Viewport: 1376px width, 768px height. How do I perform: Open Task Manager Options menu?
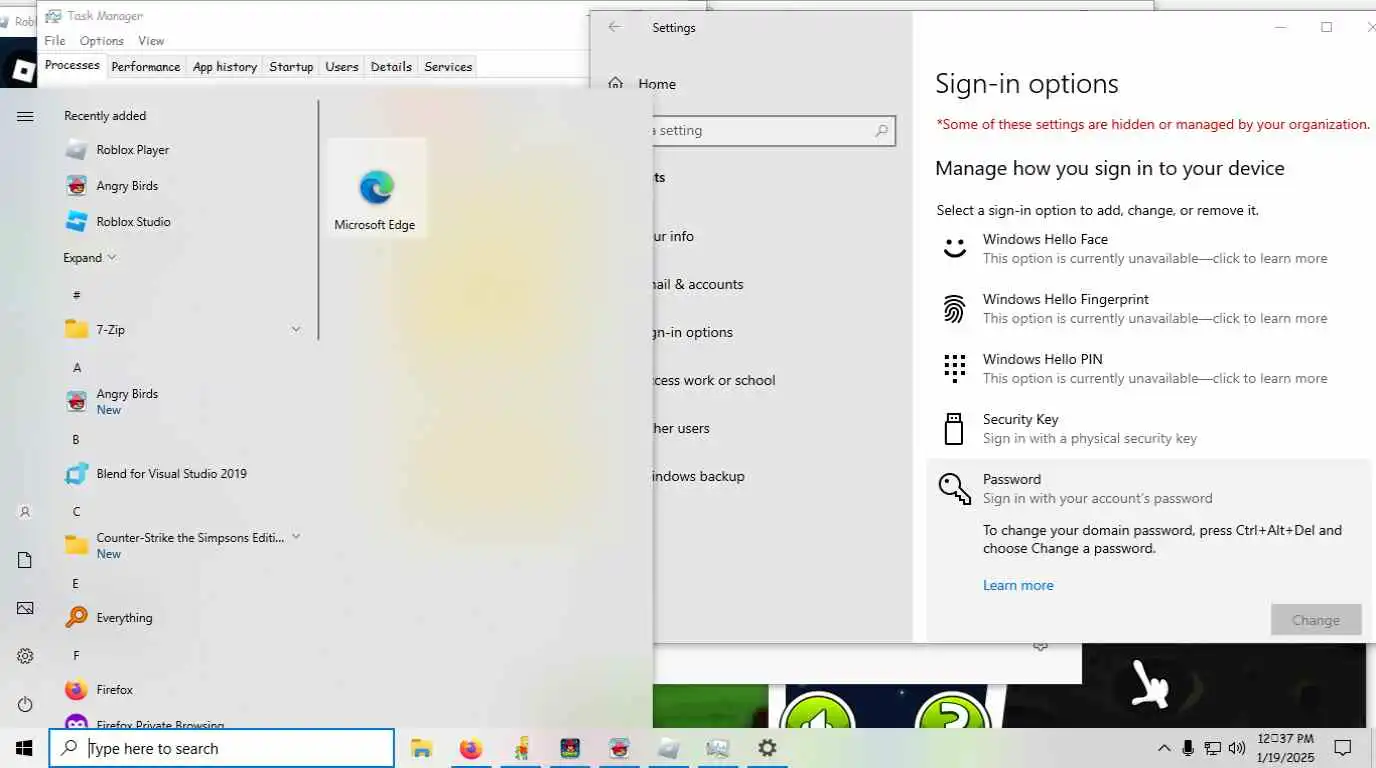(102, 41)
